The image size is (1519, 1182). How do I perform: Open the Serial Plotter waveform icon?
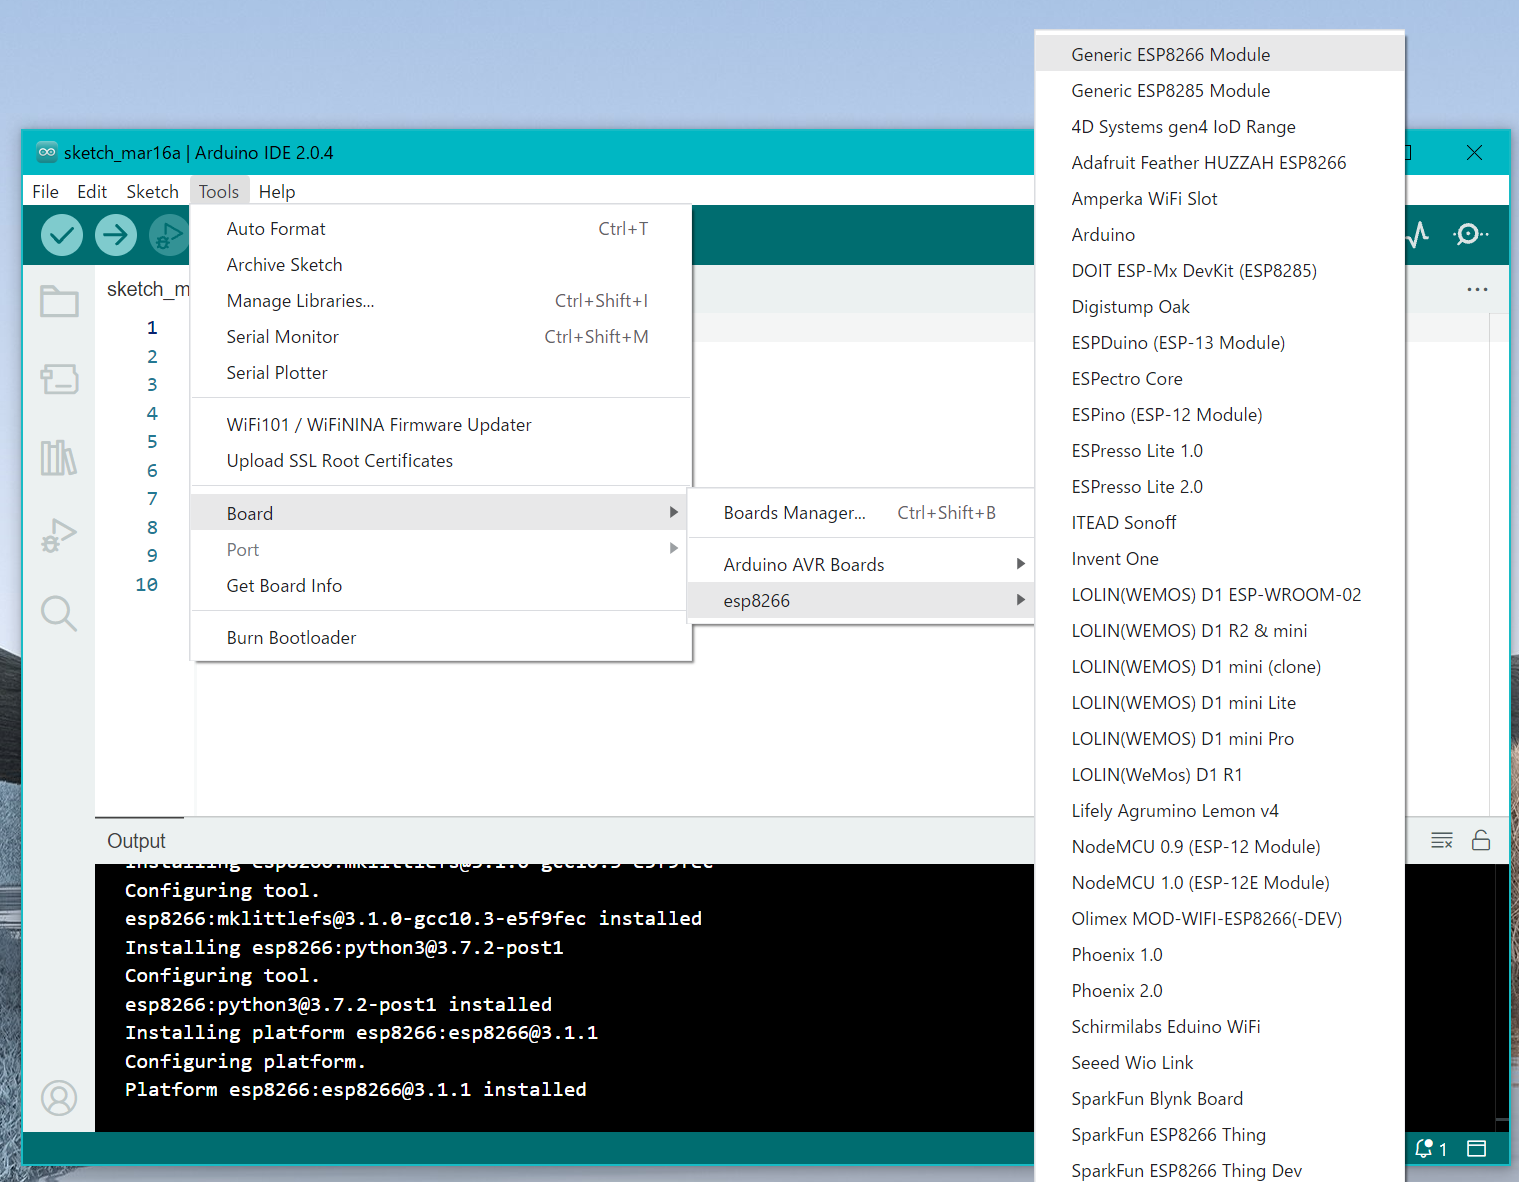pyautogui.click(x=1417, y=234)
